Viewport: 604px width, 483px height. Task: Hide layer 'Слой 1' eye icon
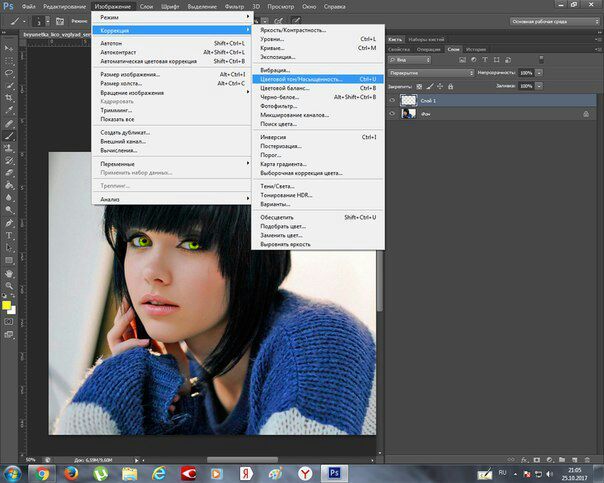[392, 101]
